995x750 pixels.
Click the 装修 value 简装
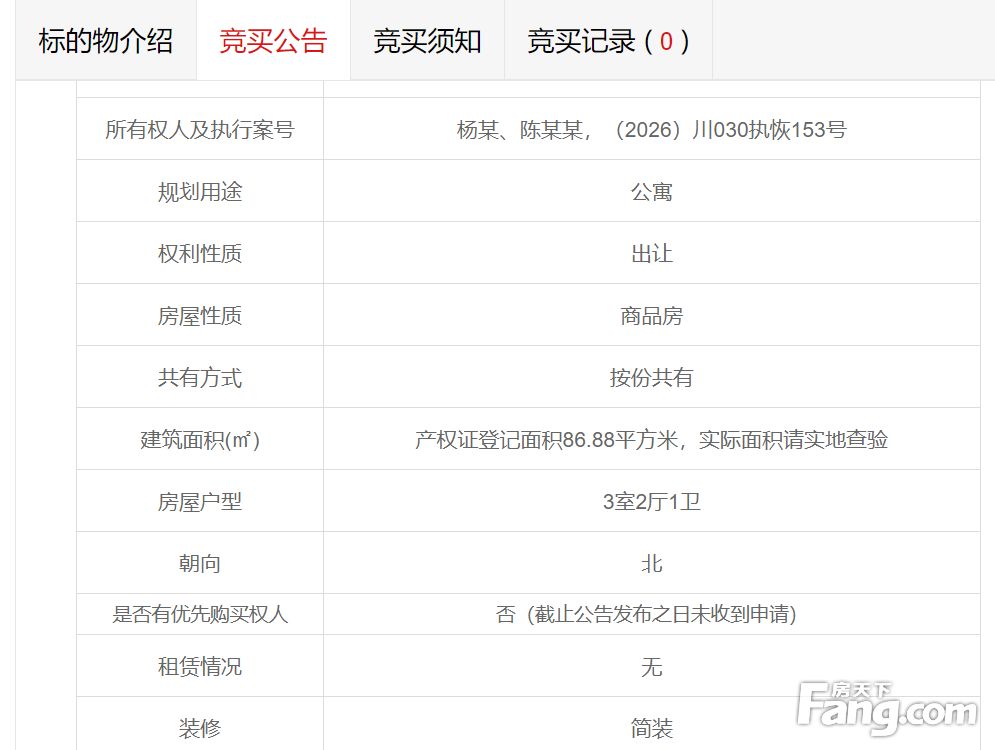[652, 728]
